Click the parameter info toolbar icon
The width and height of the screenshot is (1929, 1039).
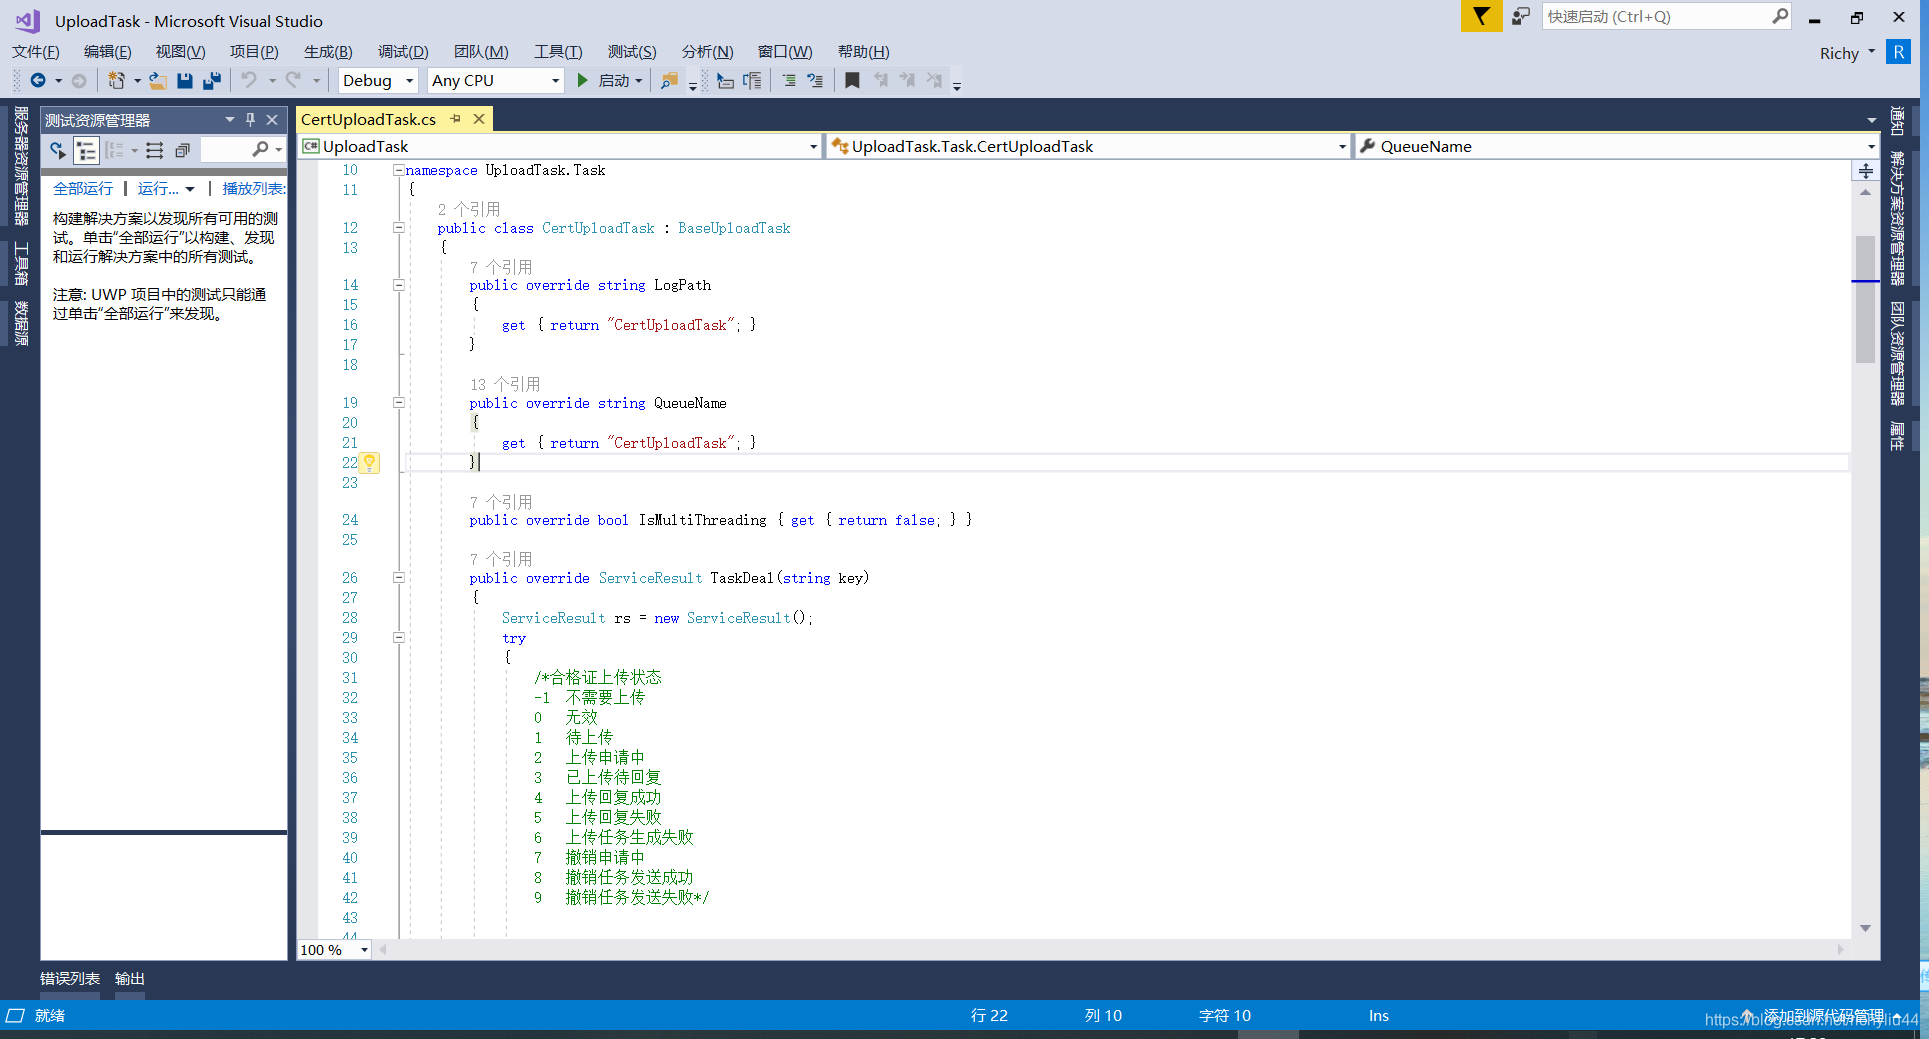[752, 81]
